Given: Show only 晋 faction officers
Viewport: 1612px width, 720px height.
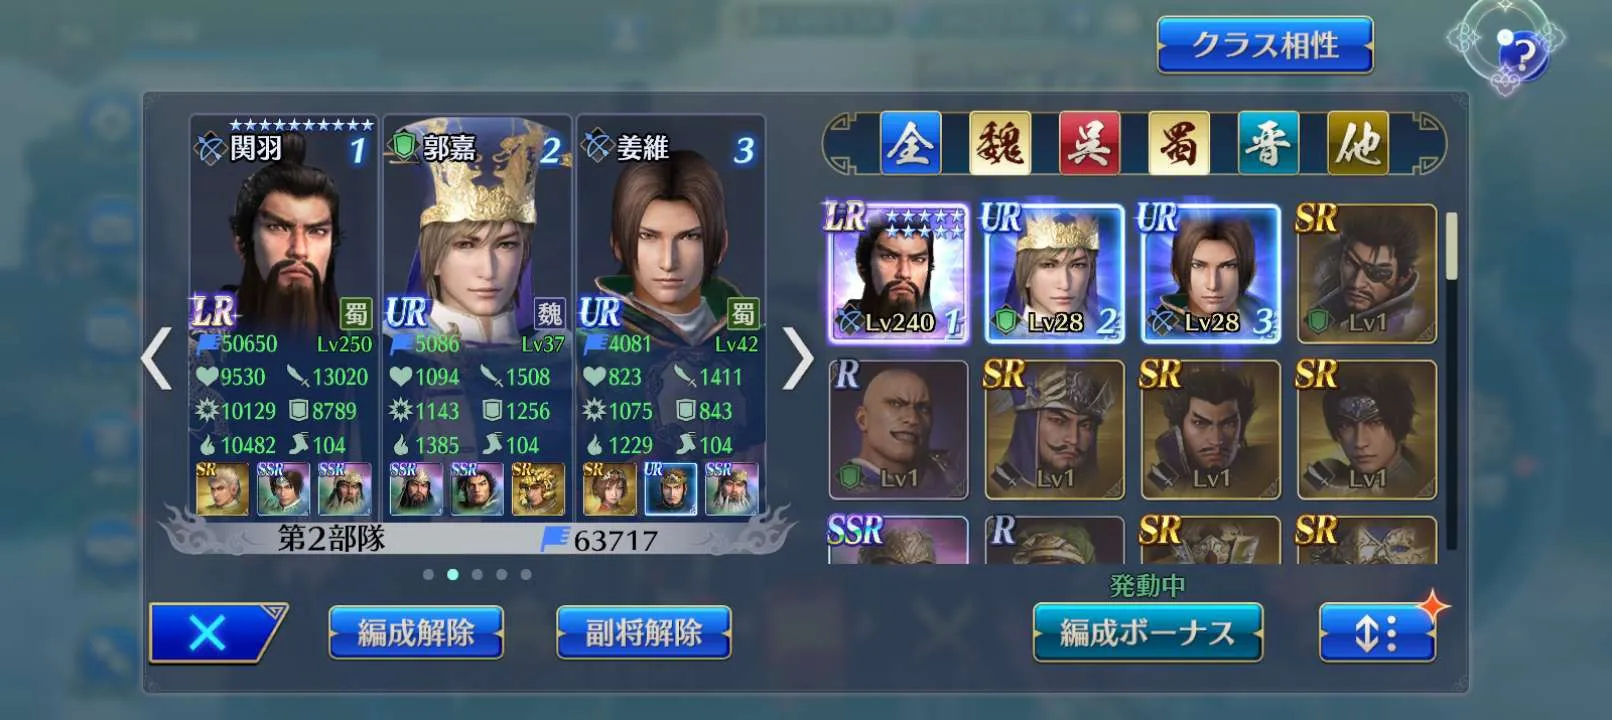Looking at the screenshot, I should pyautogui.click(x=1268, y=143).
